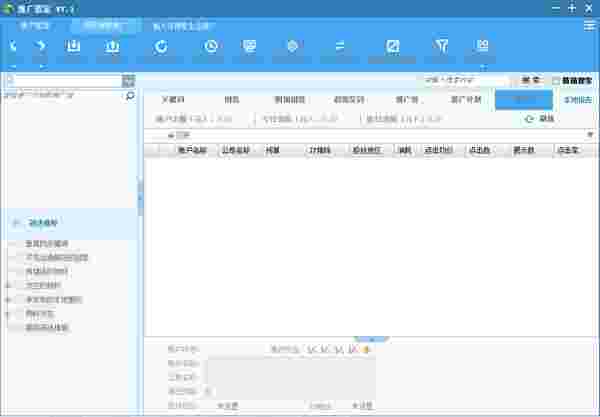This screenshot has width=600, height=417.
Task: Collapse the bottom details panel using the blue handle
Action: click(x=371, y=339)
